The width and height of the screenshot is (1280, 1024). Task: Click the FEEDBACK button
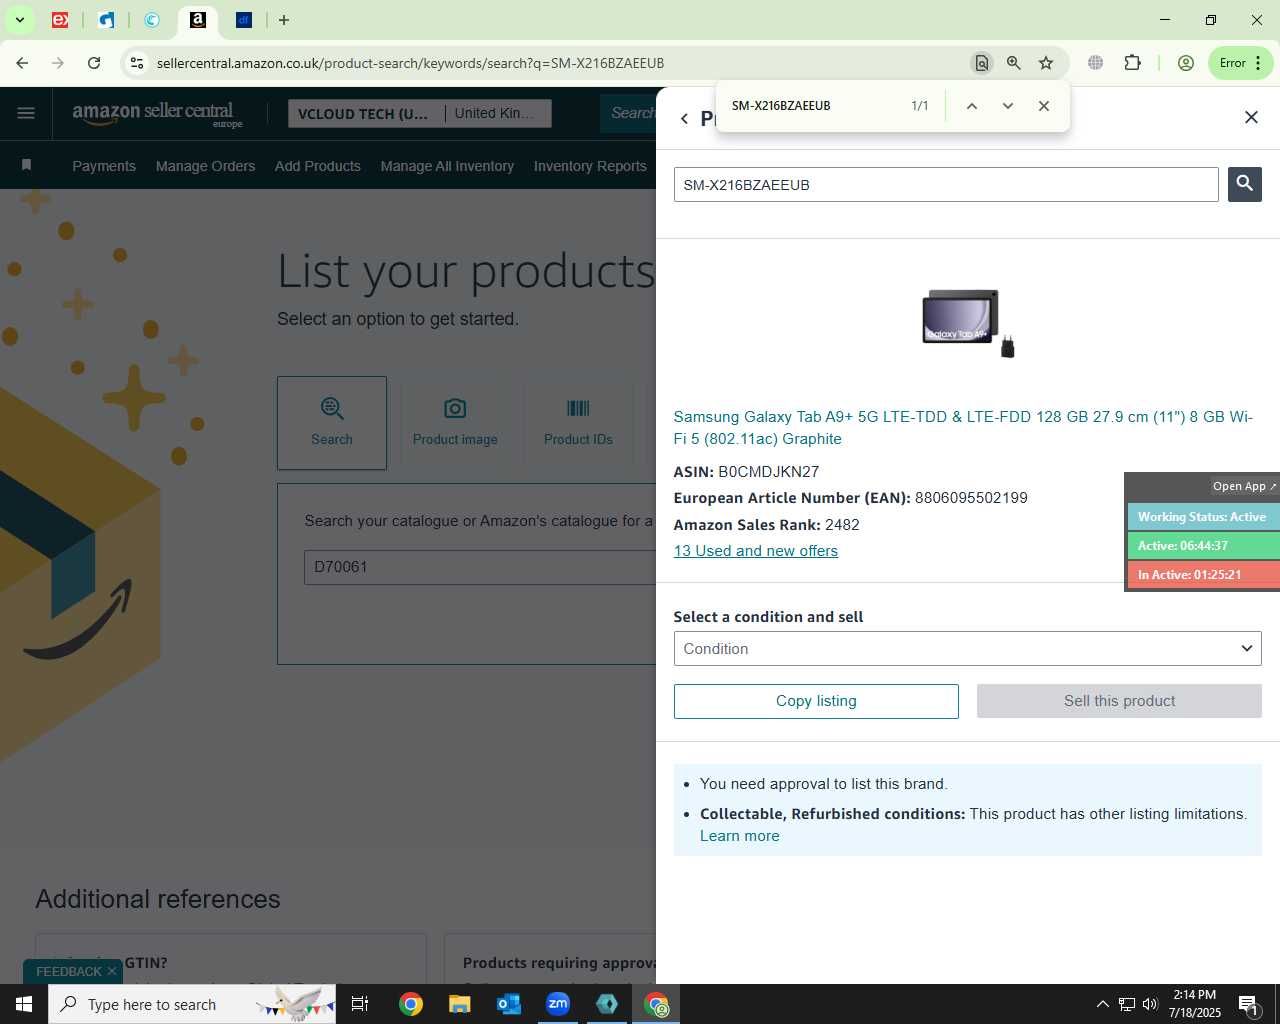tap(68, 971)
